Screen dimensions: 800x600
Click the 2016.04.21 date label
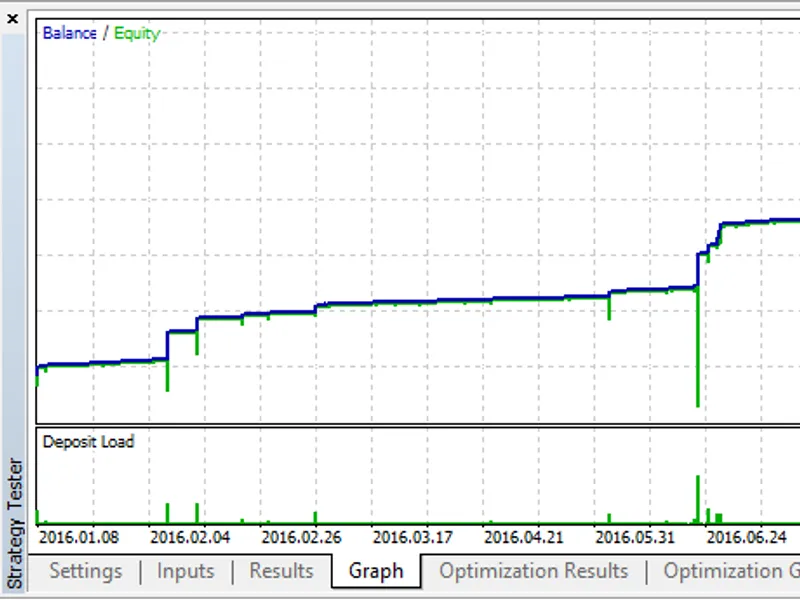(x=524, y=537)
